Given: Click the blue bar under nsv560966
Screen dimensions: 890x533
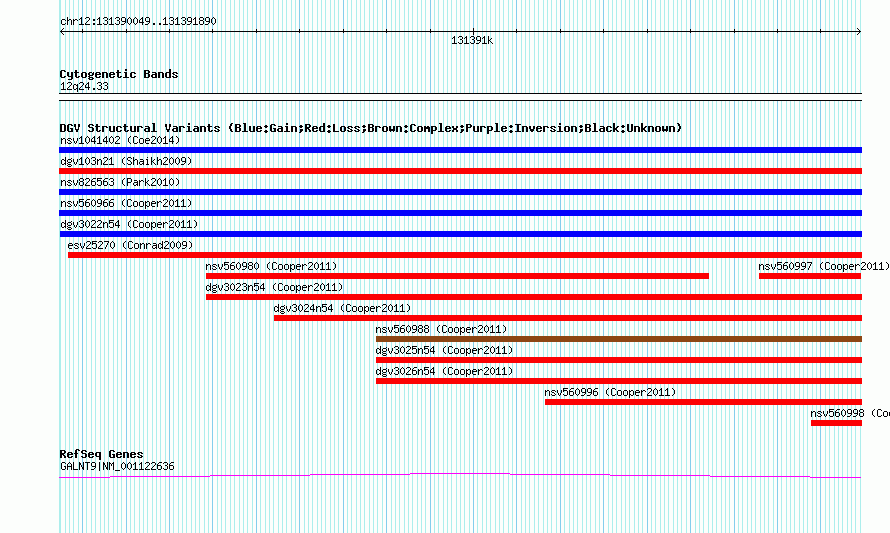Looking at the screenshot, I should [x=460, y=213].
